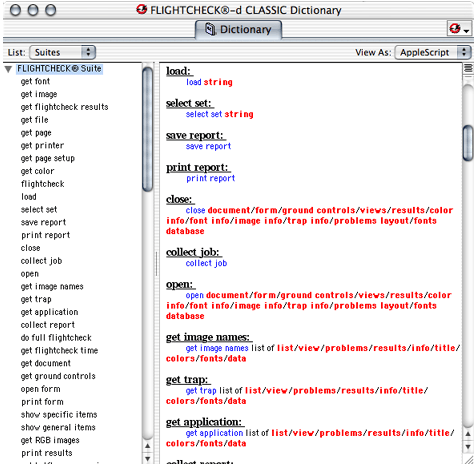Image resolution: width=474 pixels, height=464 pixels.
Task: Select 'print form' in the suite list
Action: click(42, 402)
